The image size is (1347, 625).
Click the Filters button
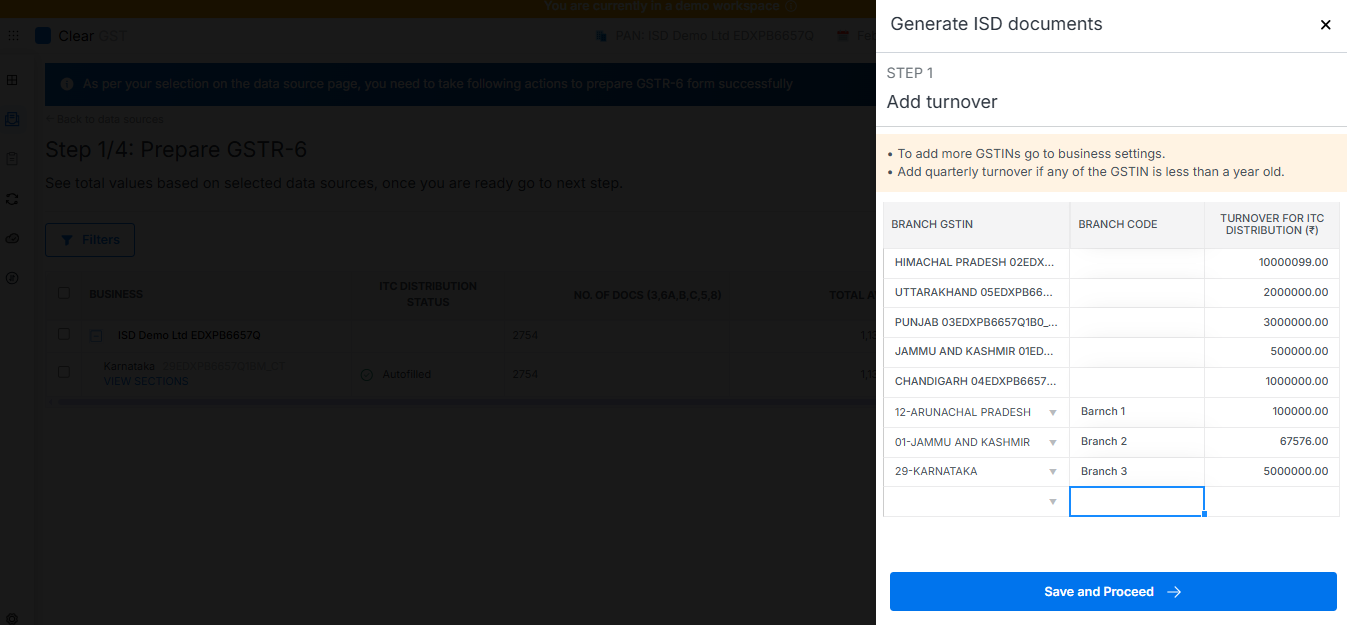(x=90, y=240)
